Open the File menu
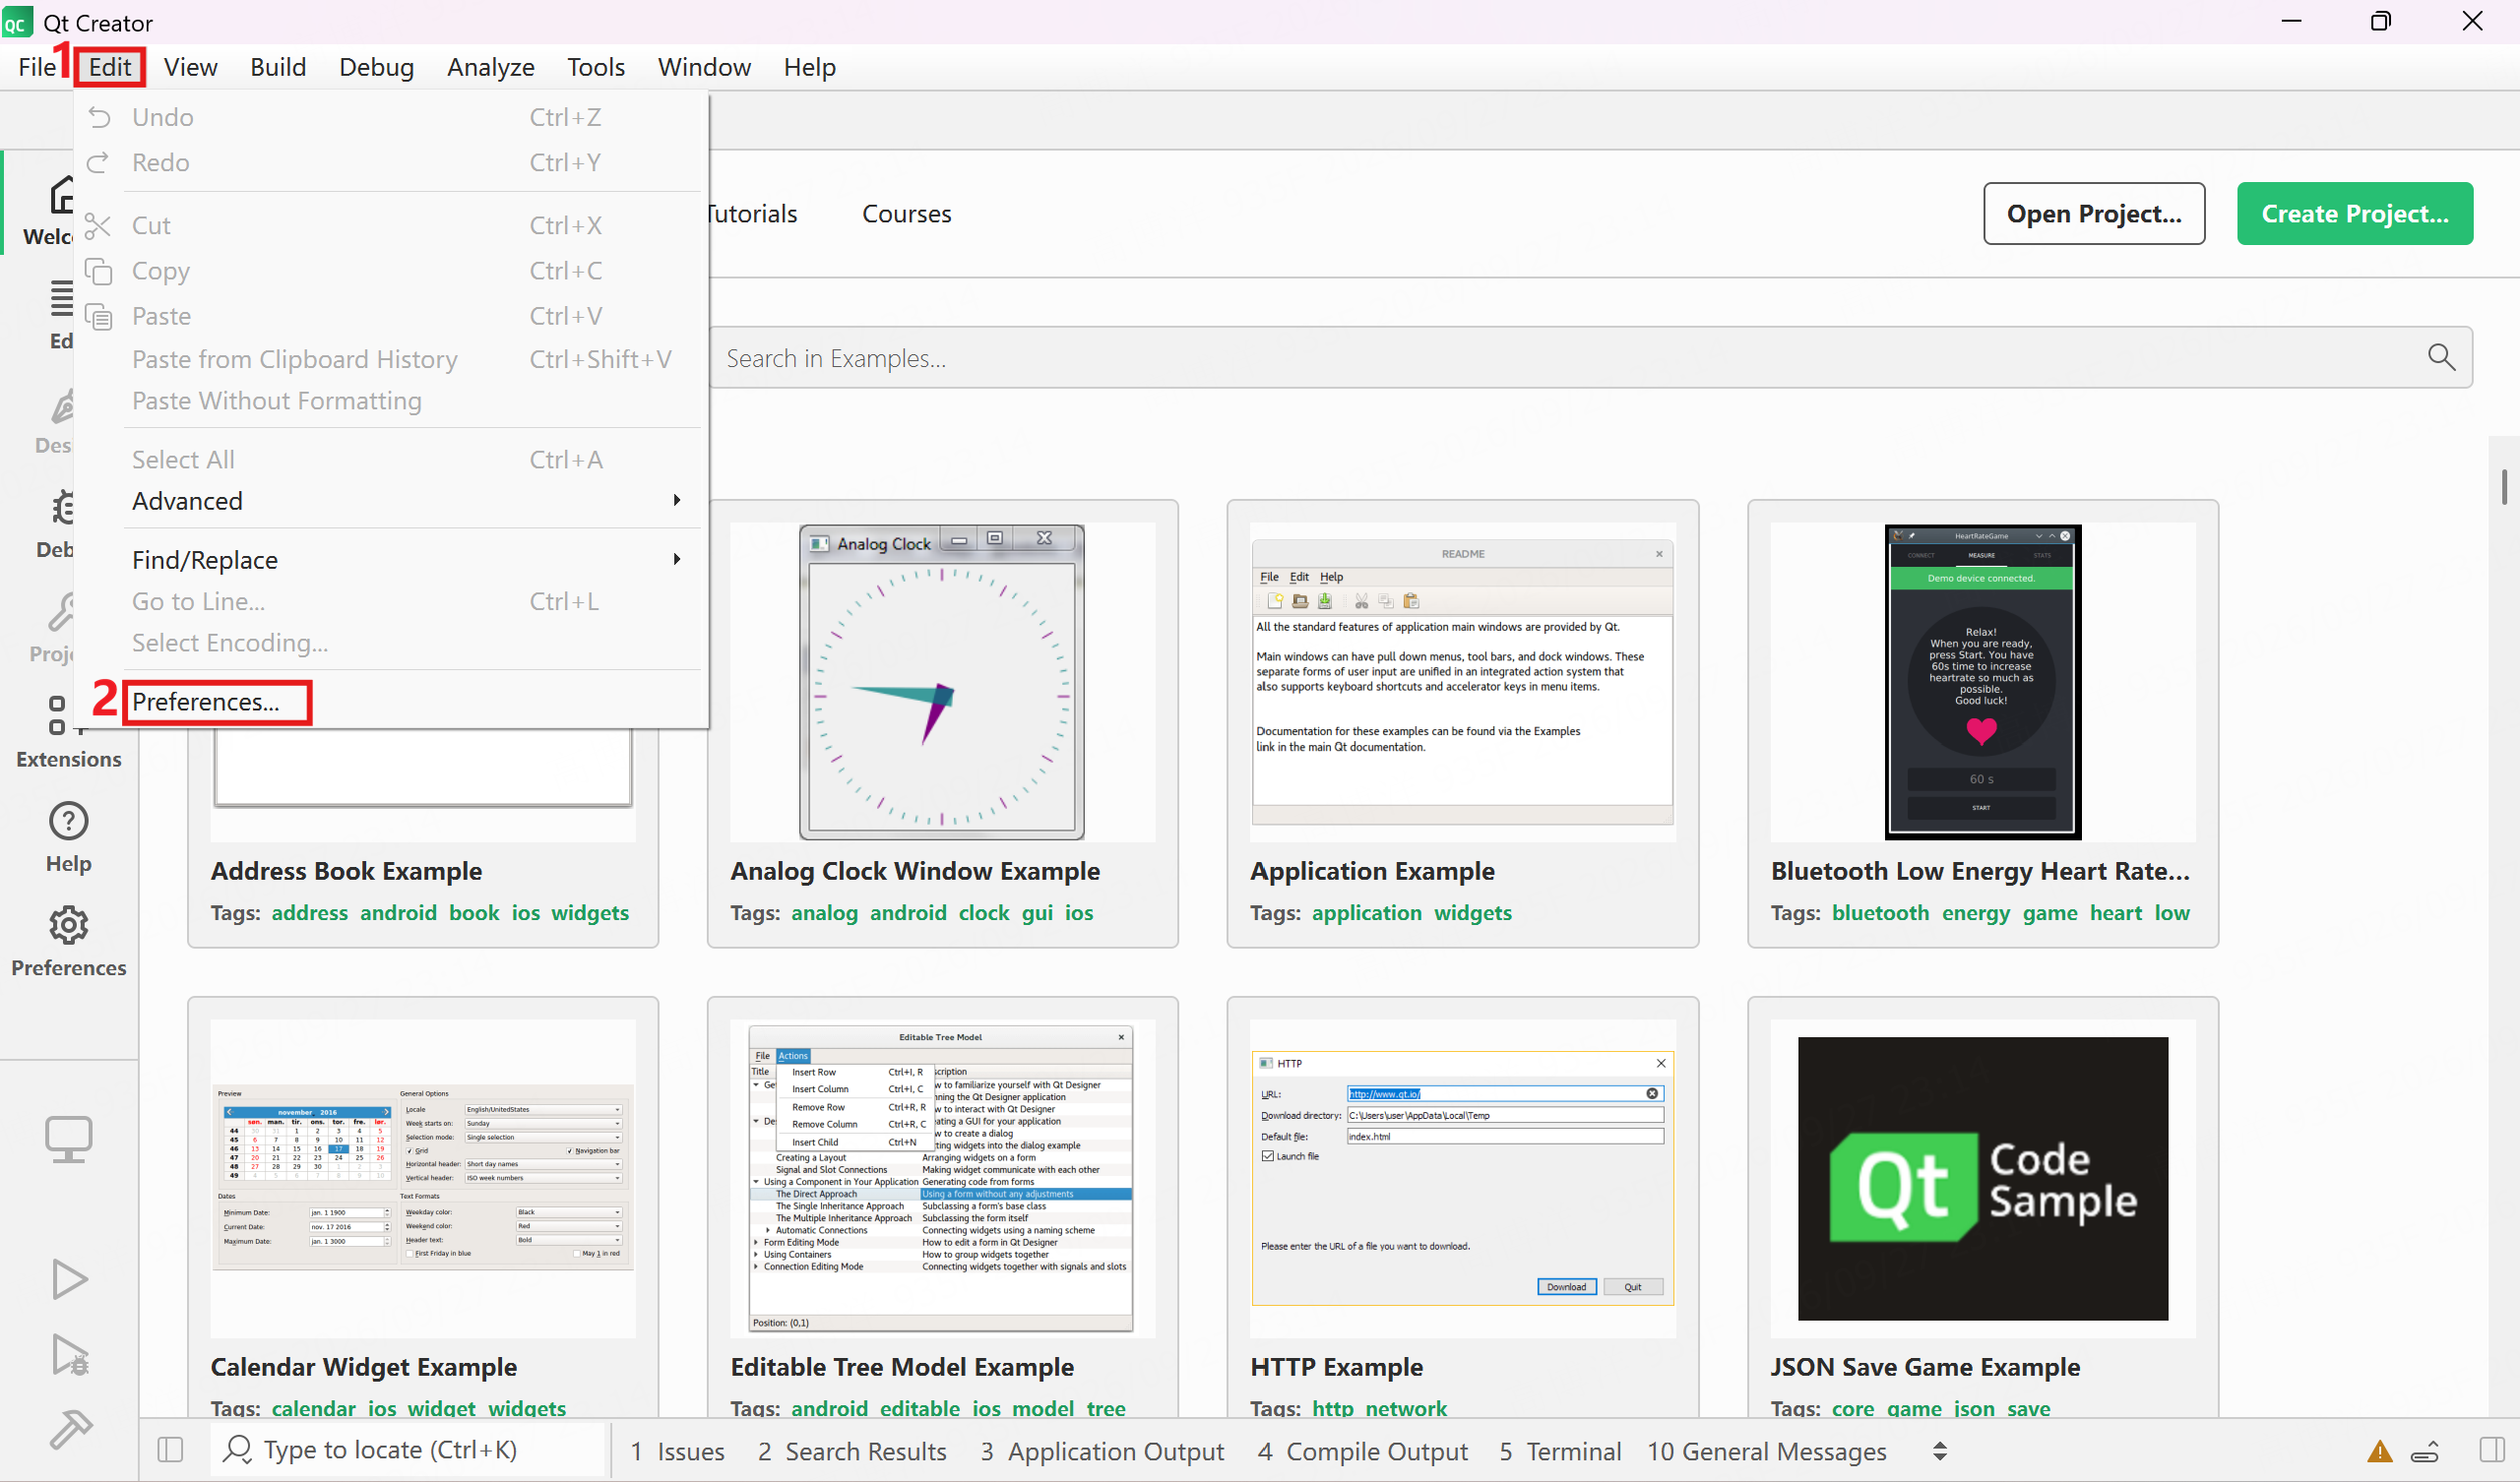Screen dimensions: 2520x1482 point(37,67)
